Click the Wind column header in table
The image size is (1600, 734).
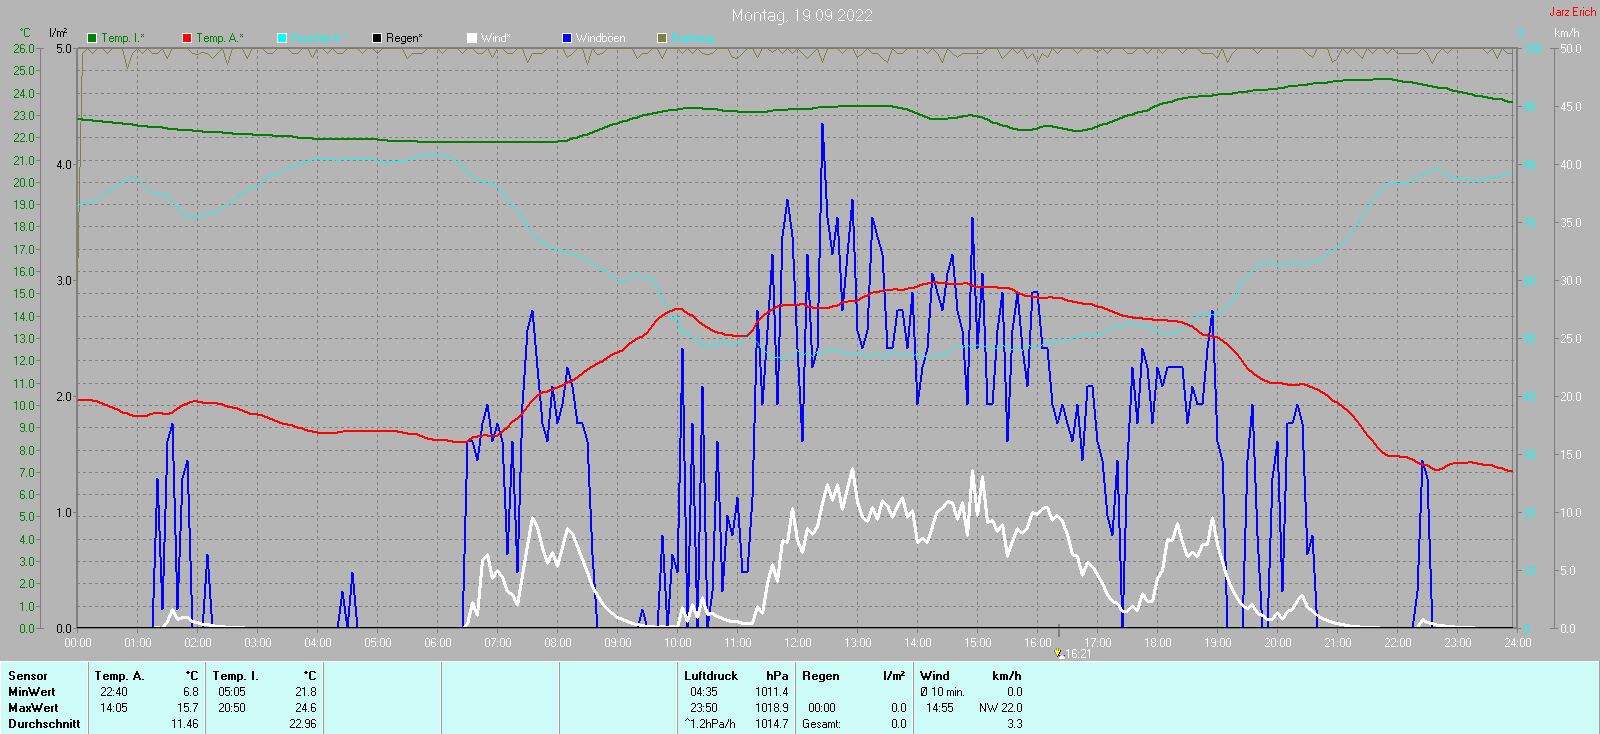(x=934, y=676)
